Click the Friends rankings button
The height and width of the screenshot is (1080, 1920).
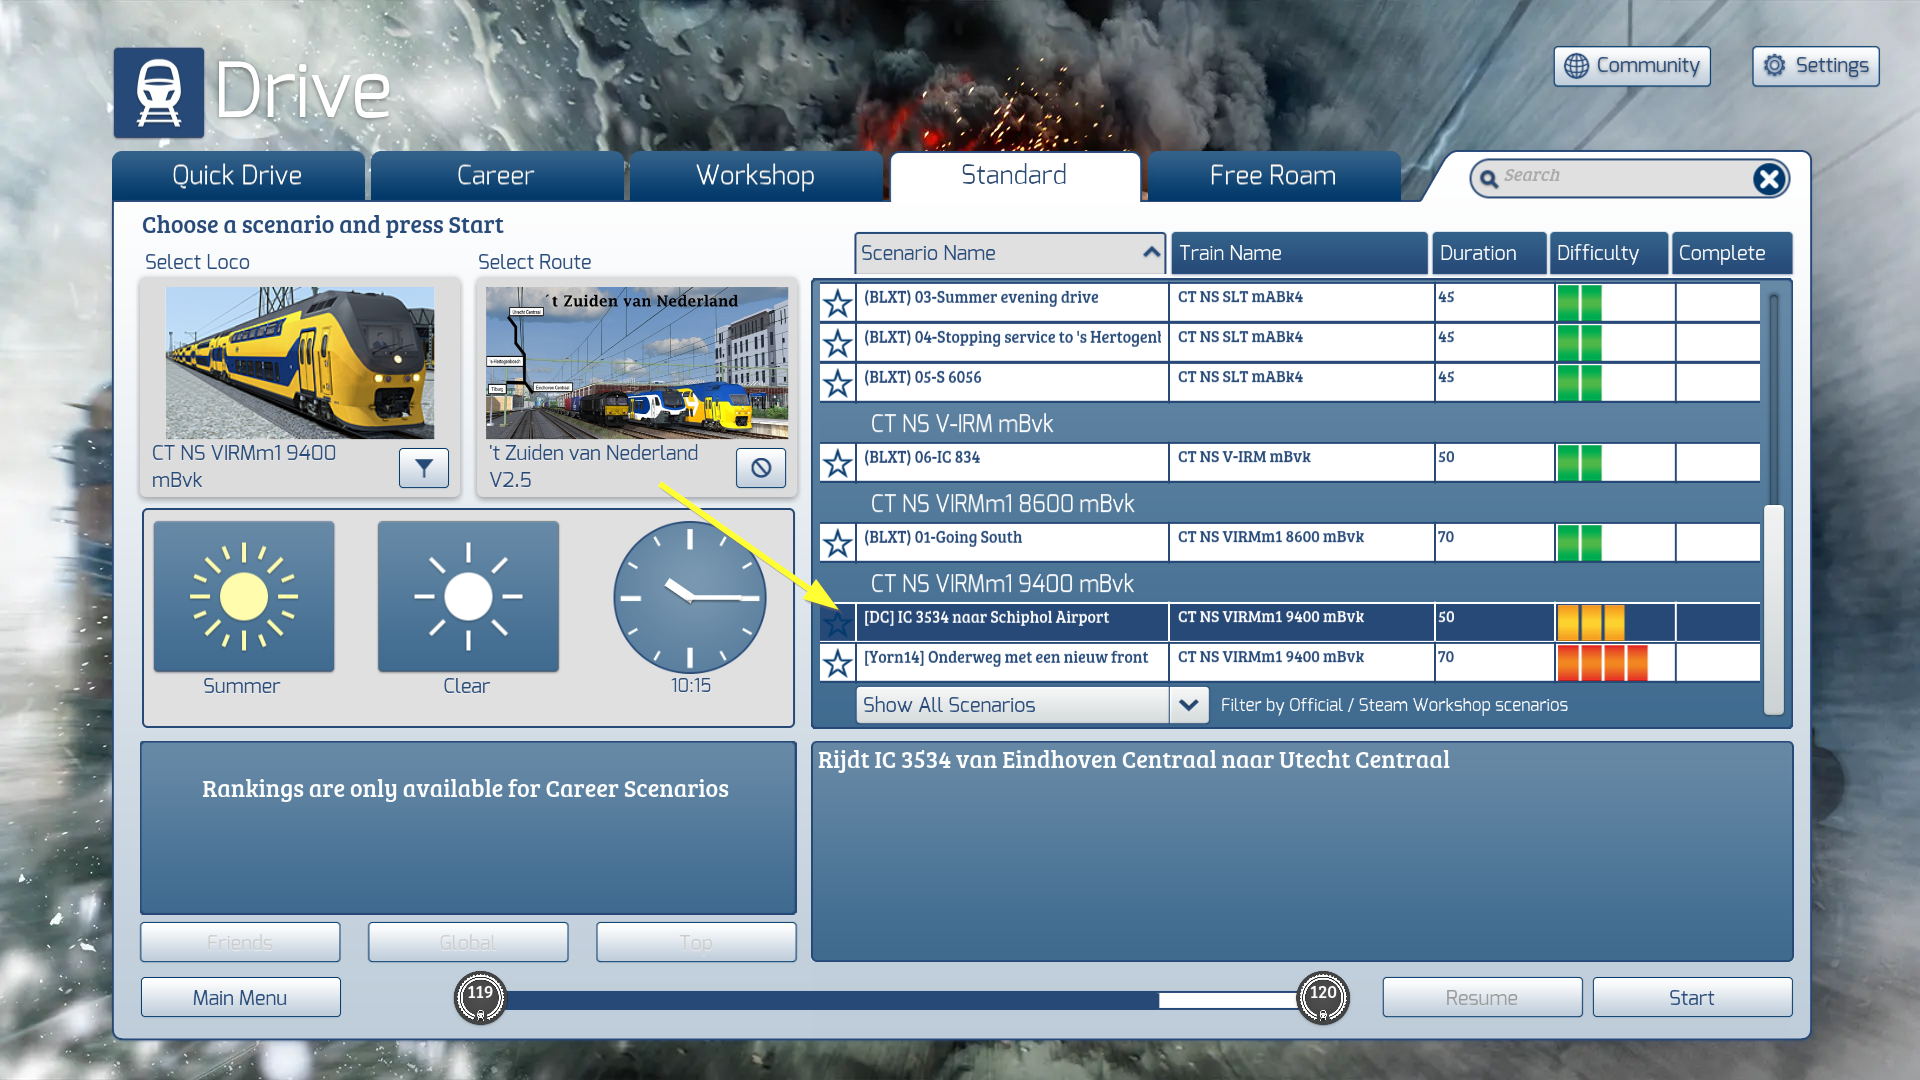(x=240, y=942)
